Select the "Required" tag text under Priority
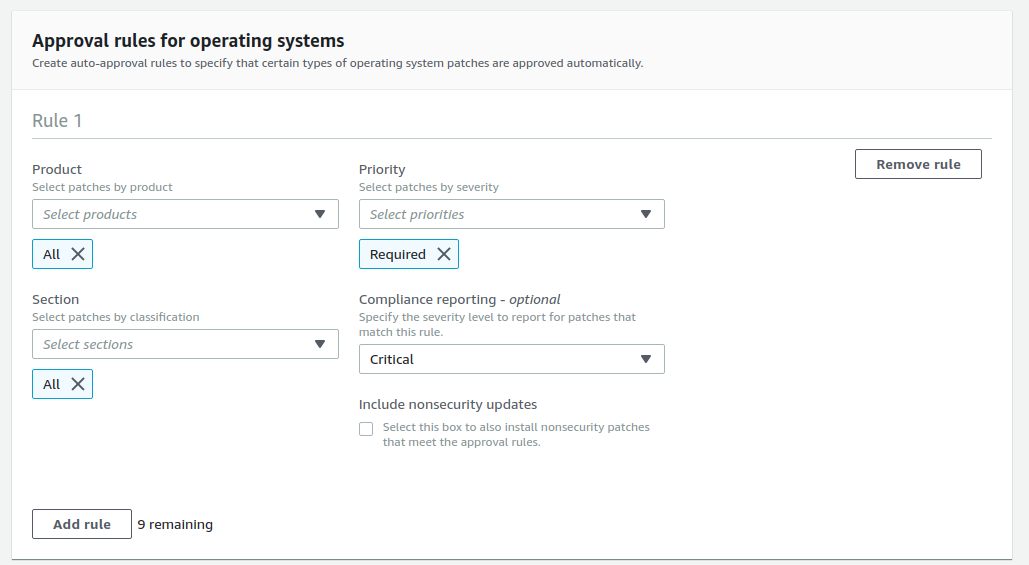 (x=398, y=254)
